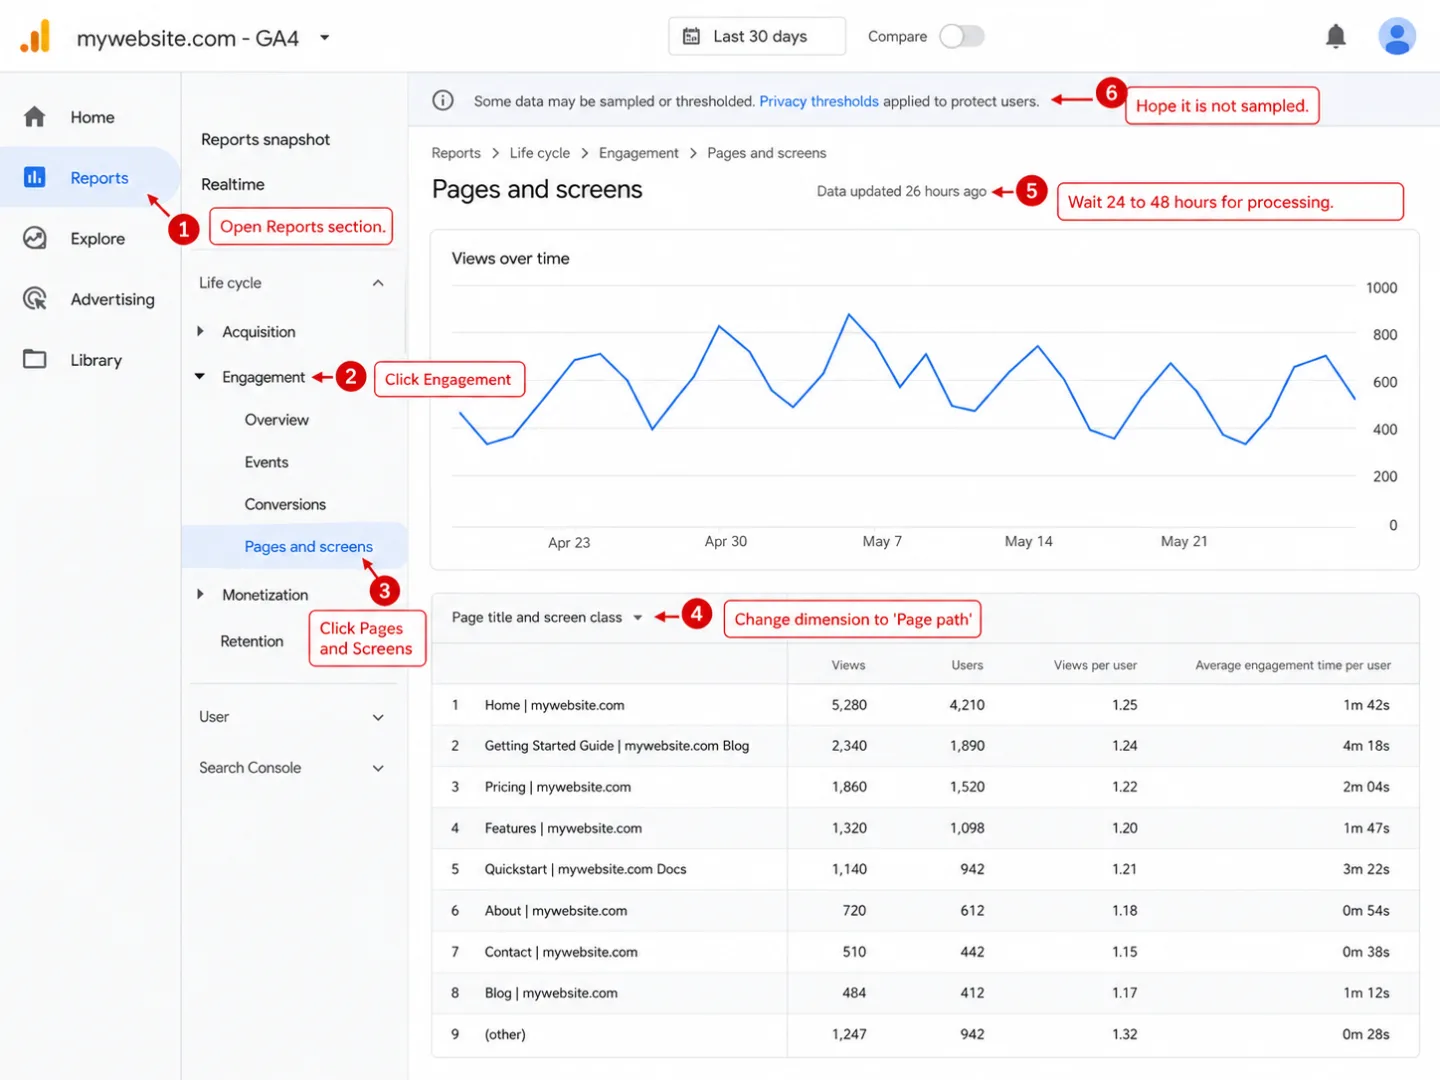
Task: Click the Advertising target icon
Action: pos(35,299)
